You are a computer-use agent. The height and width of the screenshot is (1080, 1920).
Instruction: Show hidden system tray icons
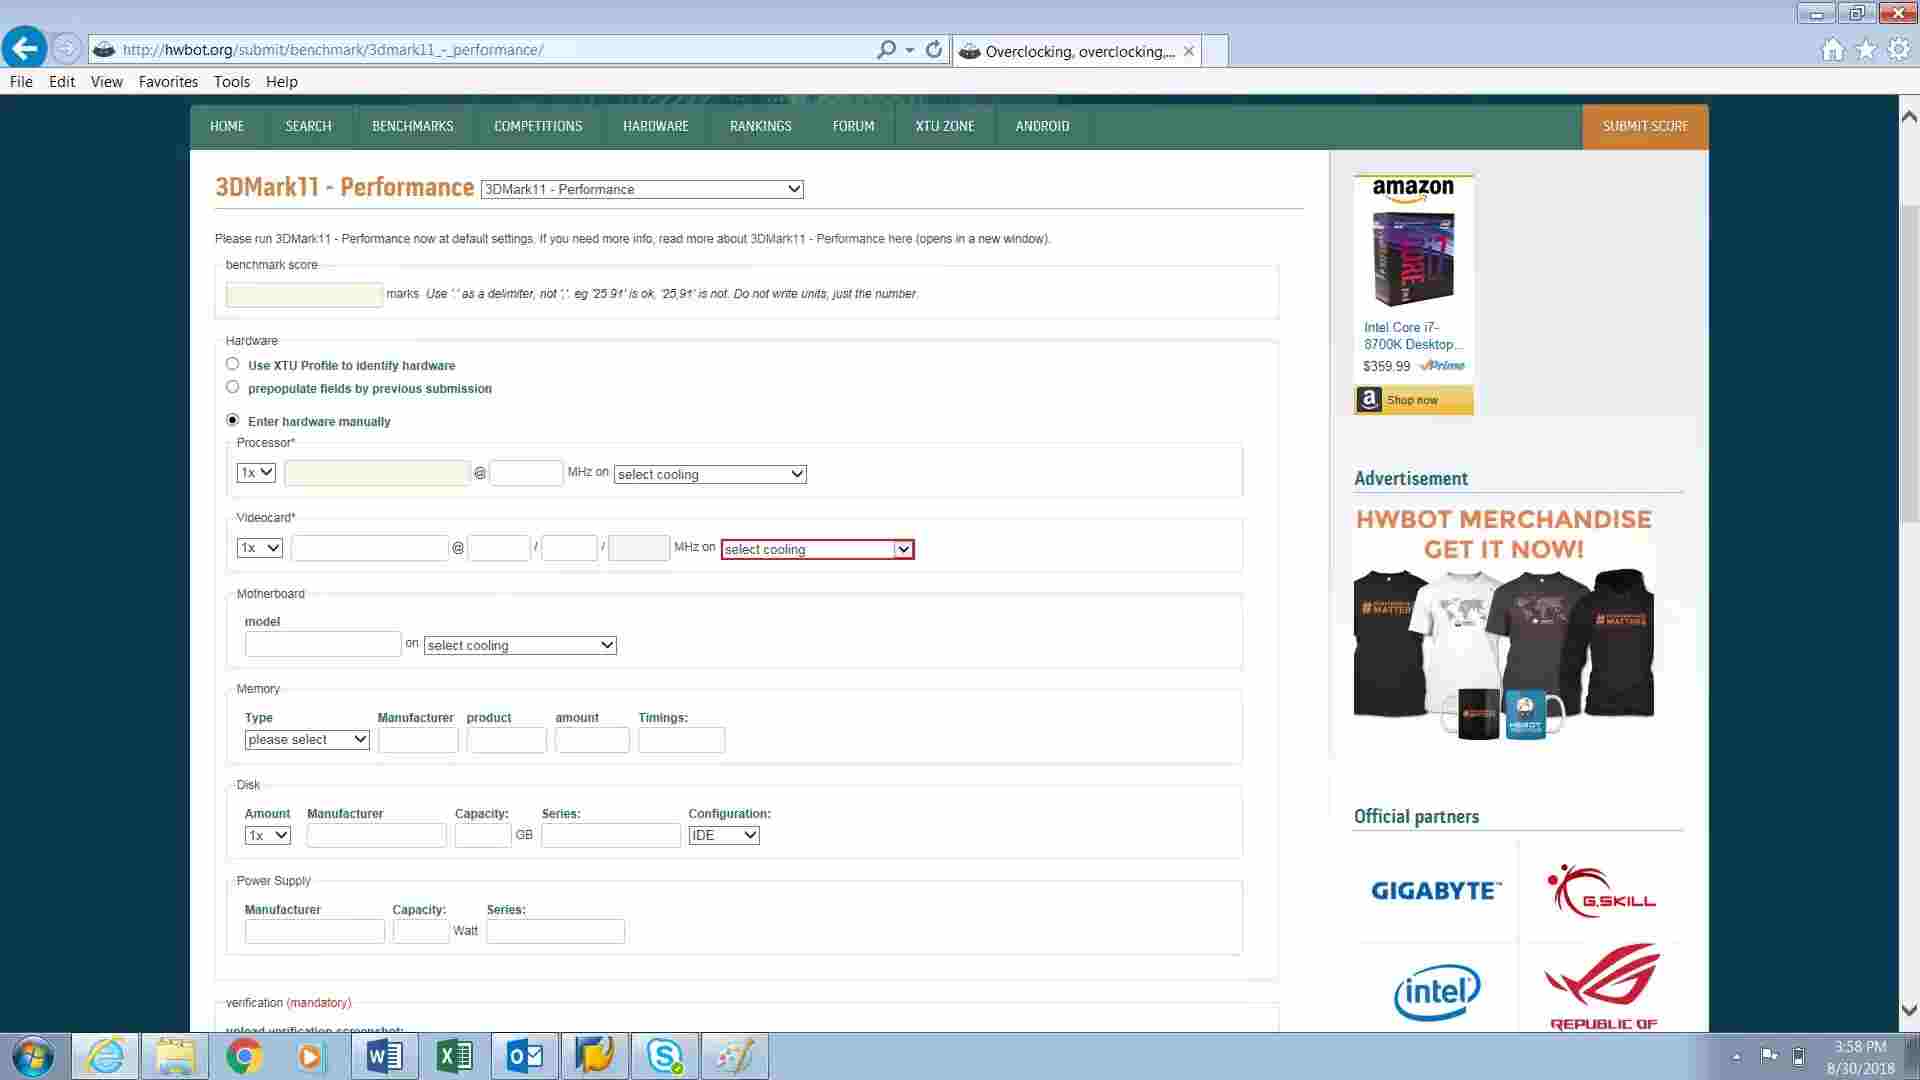coord(1737,1057)
